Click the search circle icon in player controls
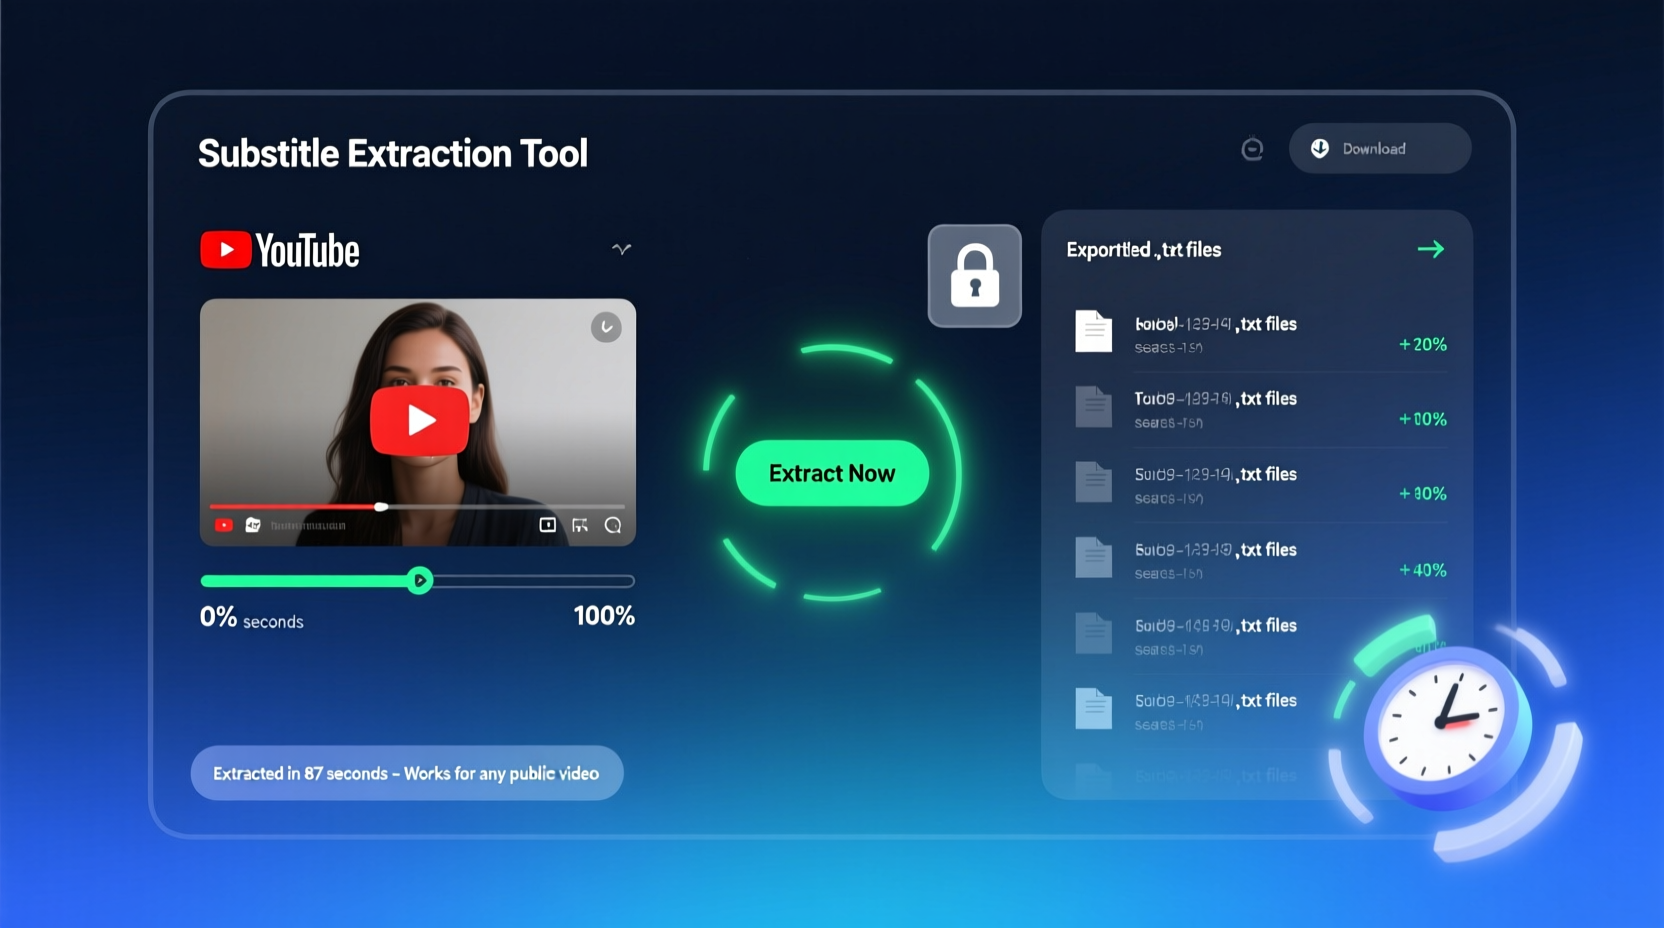Image resolution: width=1664 pixels, height=928 pixels. pos(613,525)
